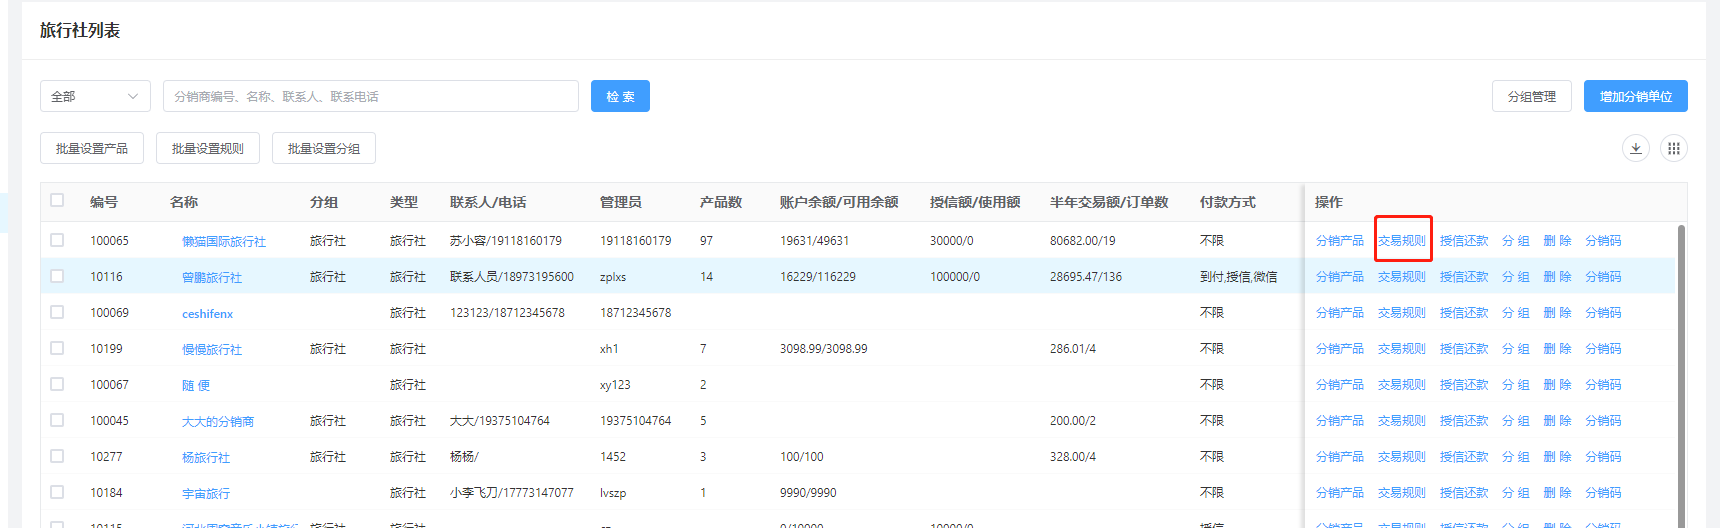1720x528 pixels.
Task: Open 分销码 for 慢慢旅行社 row
Action: click(1603, 349)
